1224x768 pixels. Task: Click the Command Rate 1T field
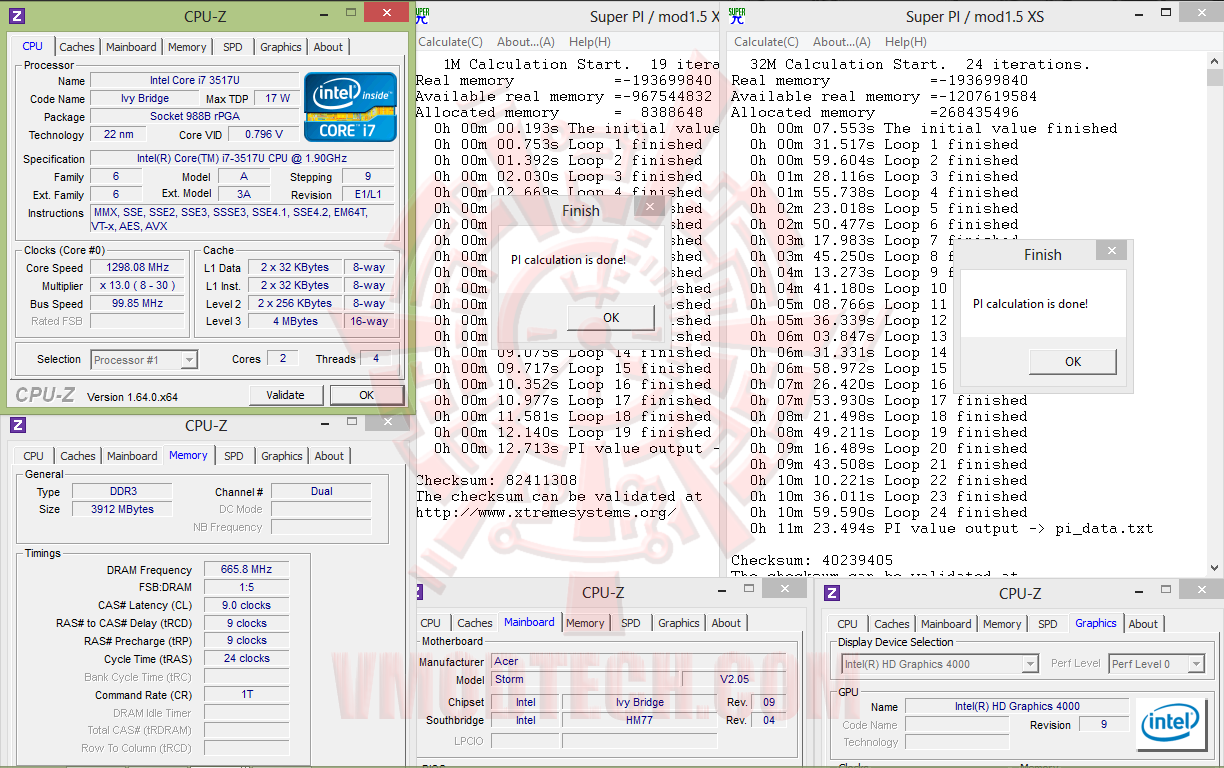coord(246,695)
